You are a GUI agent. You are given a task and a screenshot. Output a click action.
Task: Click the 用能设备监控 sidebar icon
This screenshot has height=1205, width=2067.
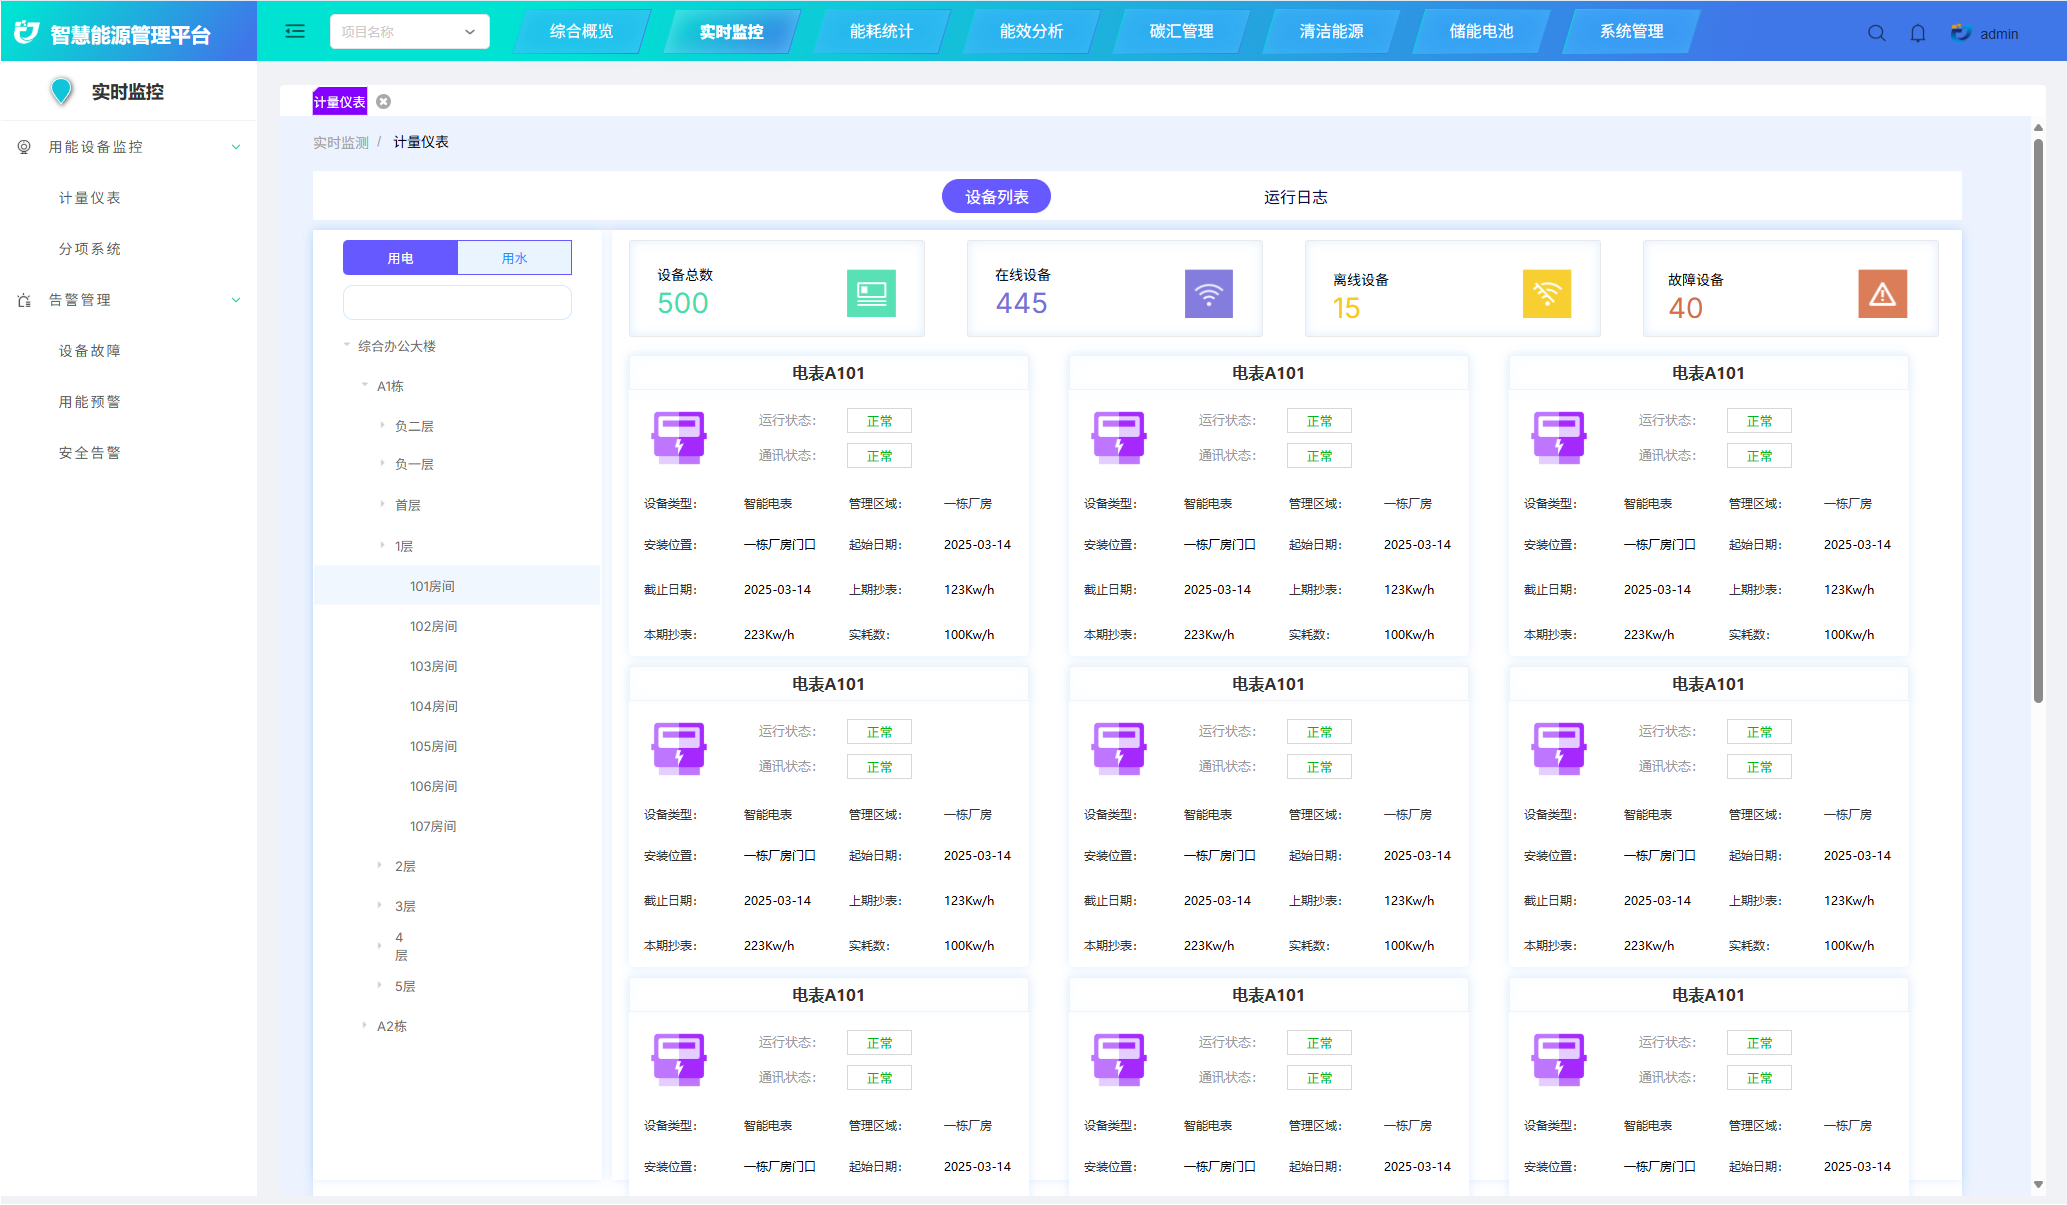pyautogui.click(x=24, y=147)
